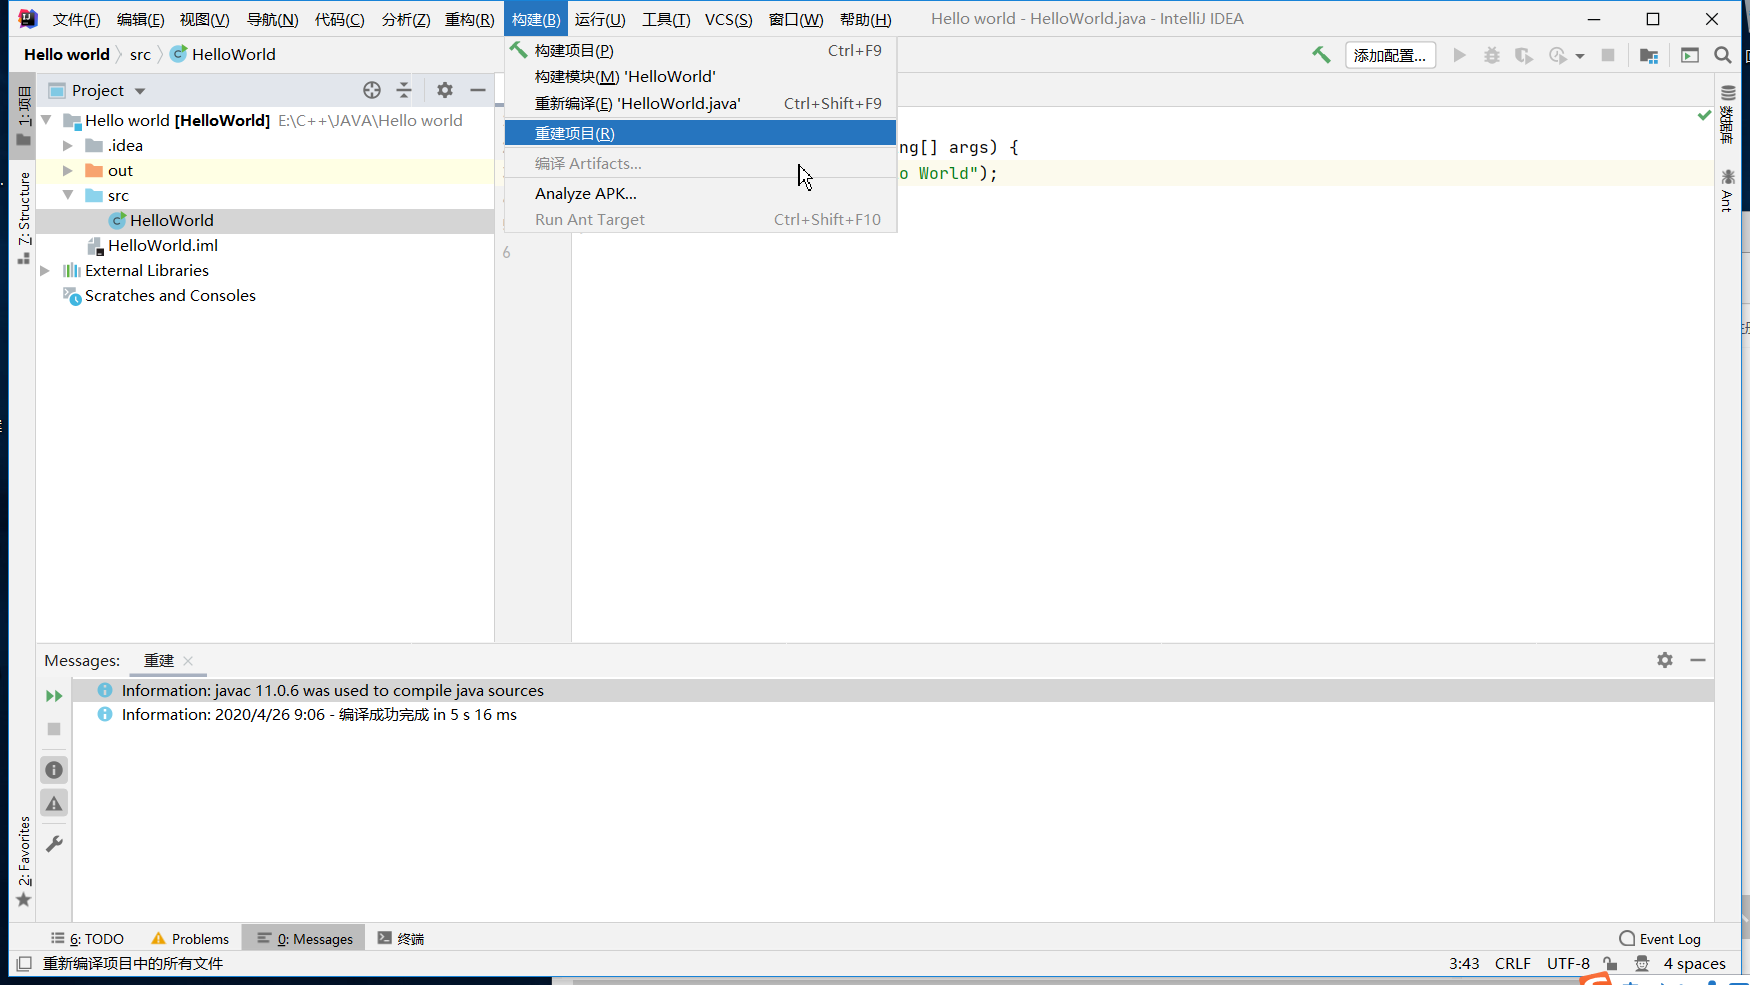Open the database side tool window
Image resolution: width=1750 pixels, height=985 pixels.
coord(1727,115)
